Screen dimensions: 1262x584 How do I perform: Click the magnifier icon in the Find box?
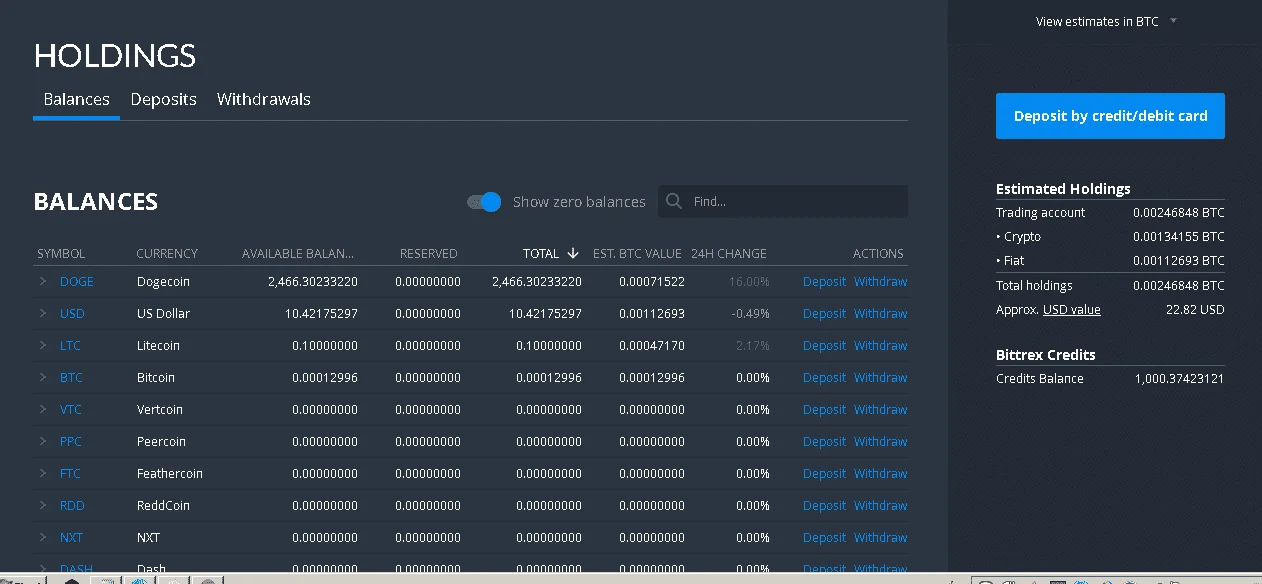674,201
